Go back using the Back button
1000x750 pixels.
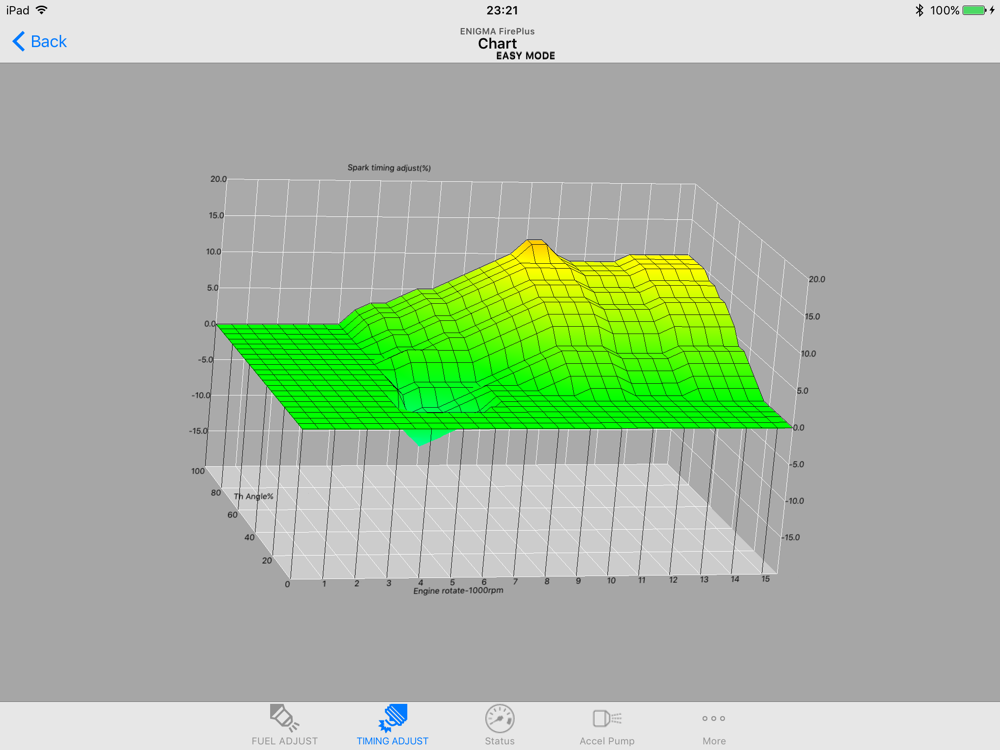40,41
